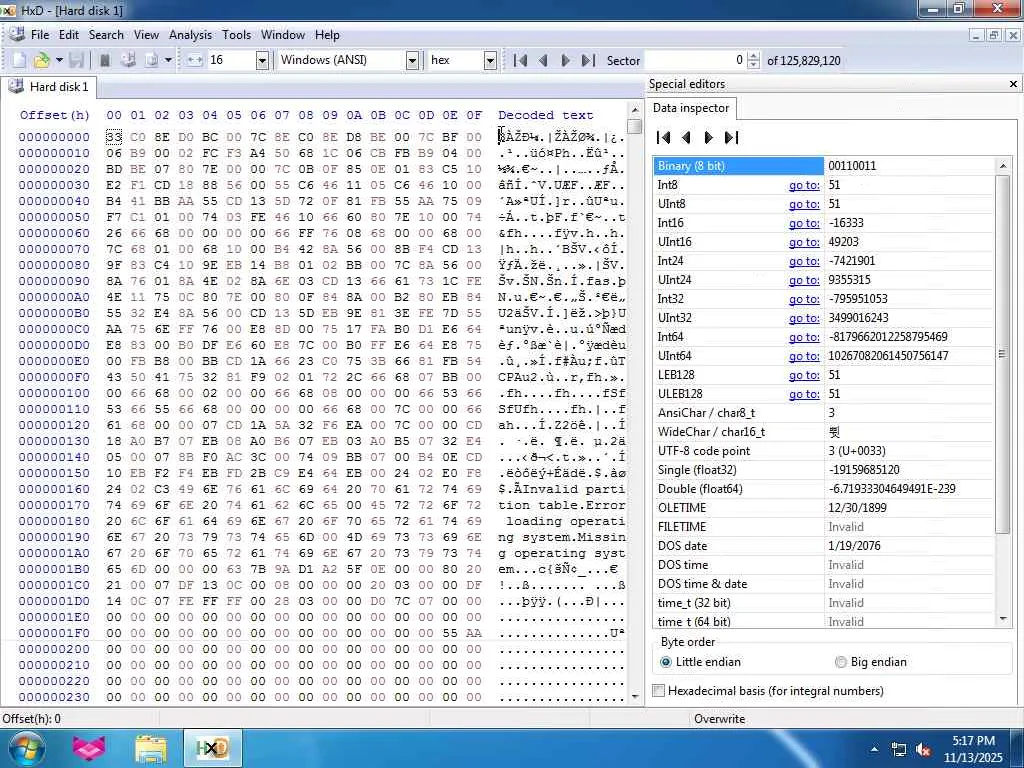Jump to last byte in Data inspector

731,137
